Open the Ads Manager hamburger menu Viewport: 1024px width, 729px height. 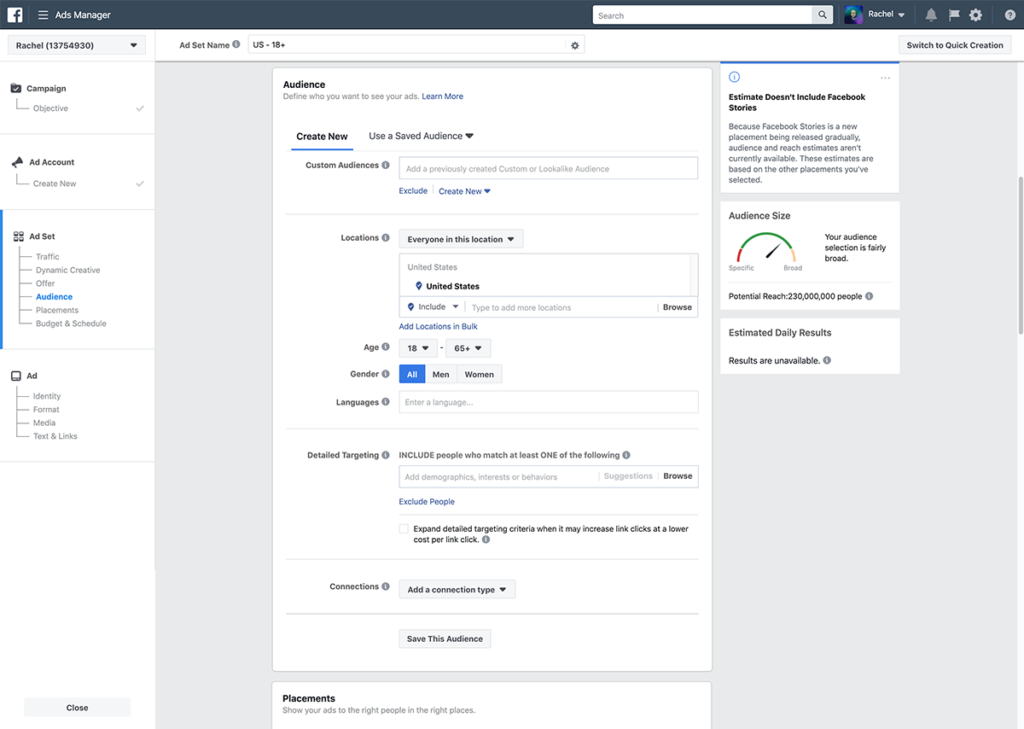click(43, 15)
